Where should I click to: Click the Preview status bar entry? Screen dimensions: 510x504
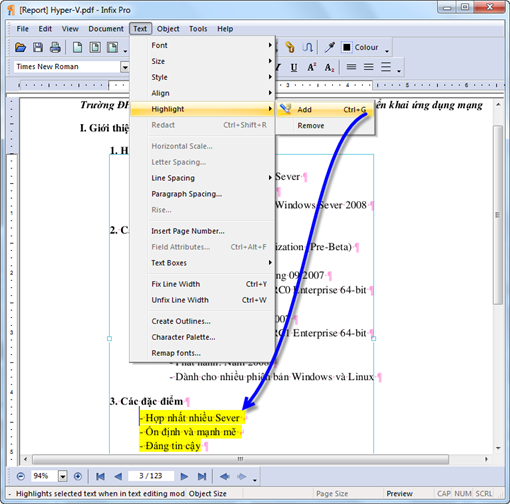(399, 494)
